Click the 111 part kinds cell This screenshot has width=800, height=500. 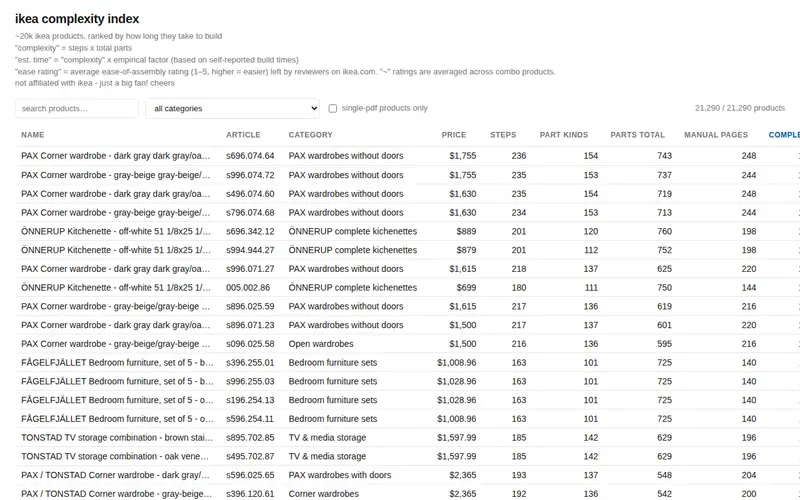pyautogui.click(x=591, y=287)
